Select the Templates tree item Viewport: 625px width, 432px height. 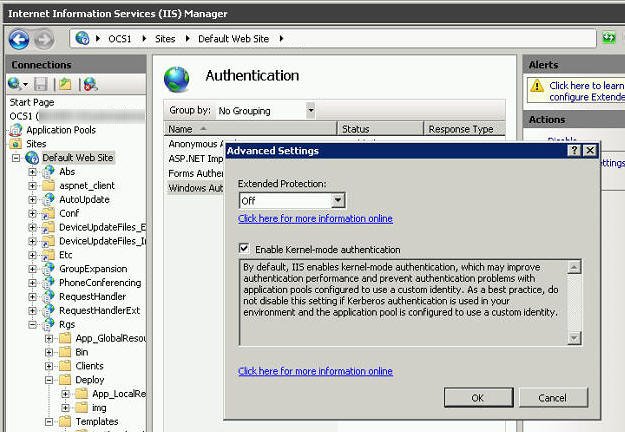[x=97, y=422]
